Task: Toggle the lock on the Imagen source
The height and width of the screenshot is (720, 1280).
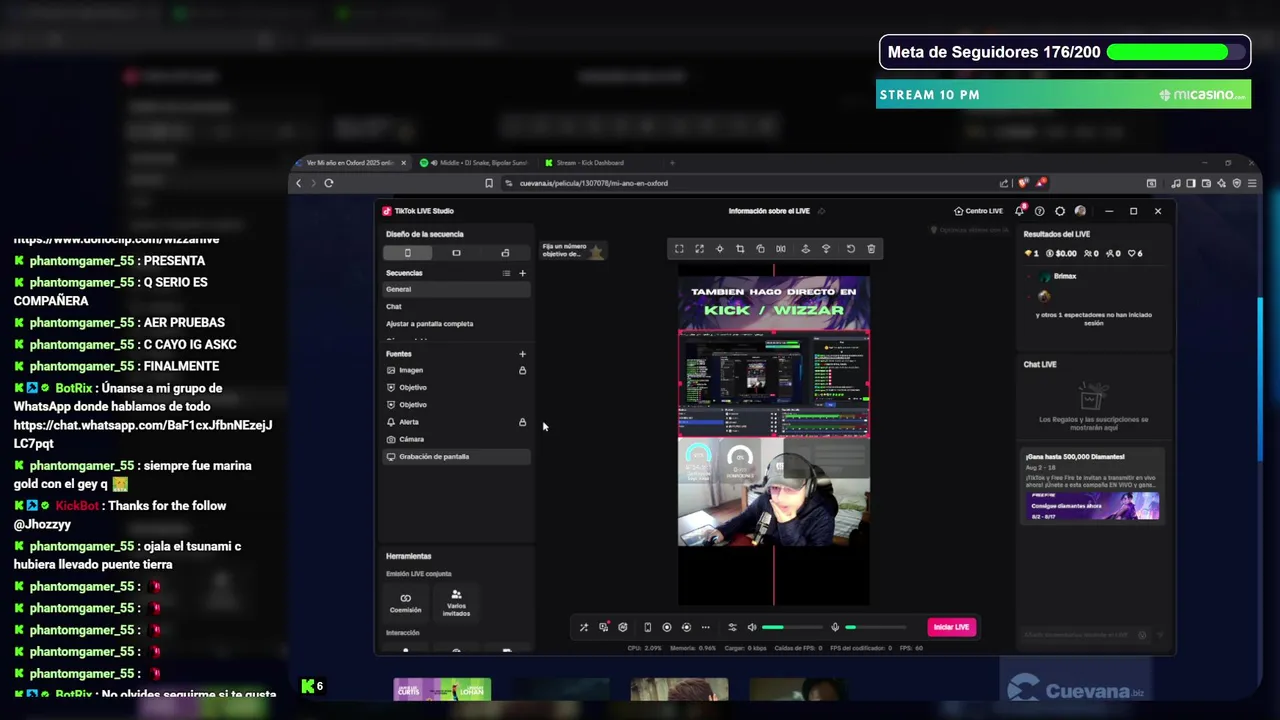Action: [522, 370]
